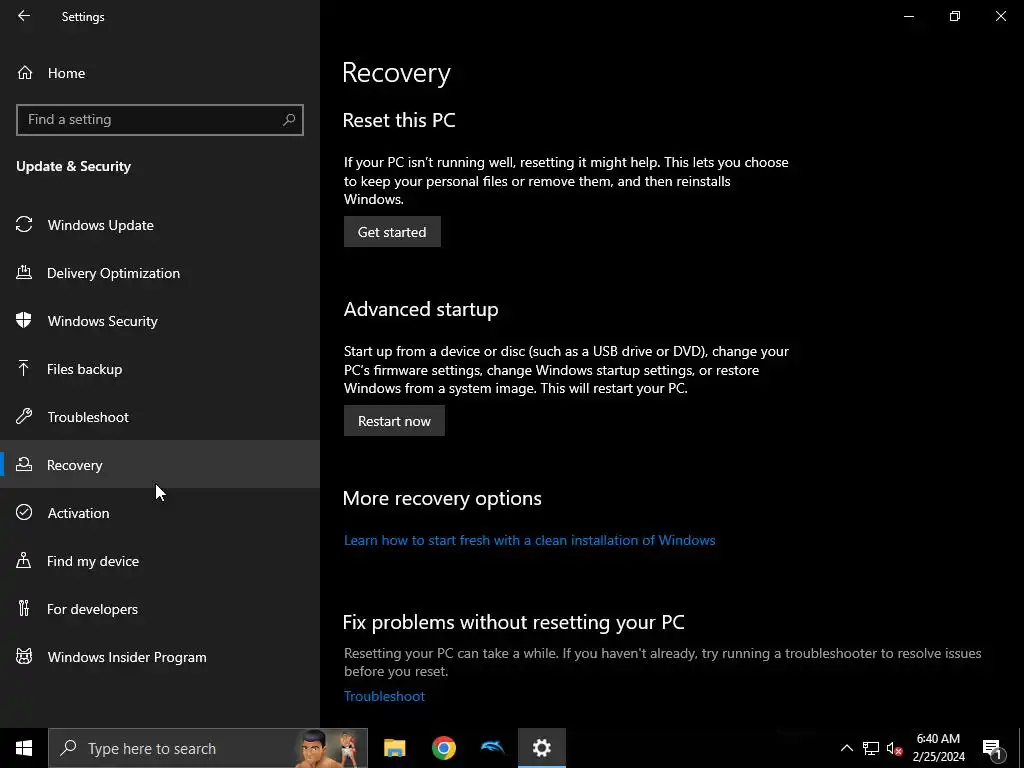
Task: Open Files backup settings
Action: point(160,369)
